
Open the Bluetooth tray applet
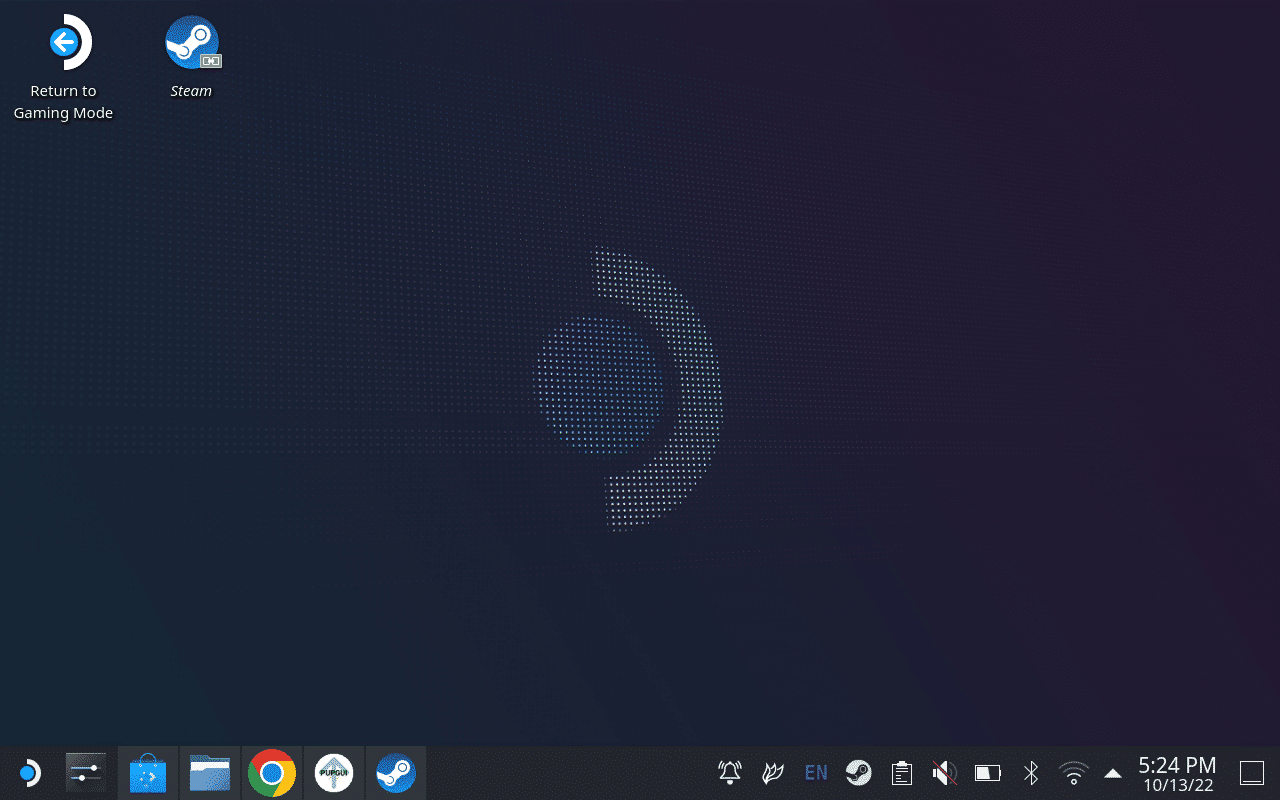click(1031, 773)
